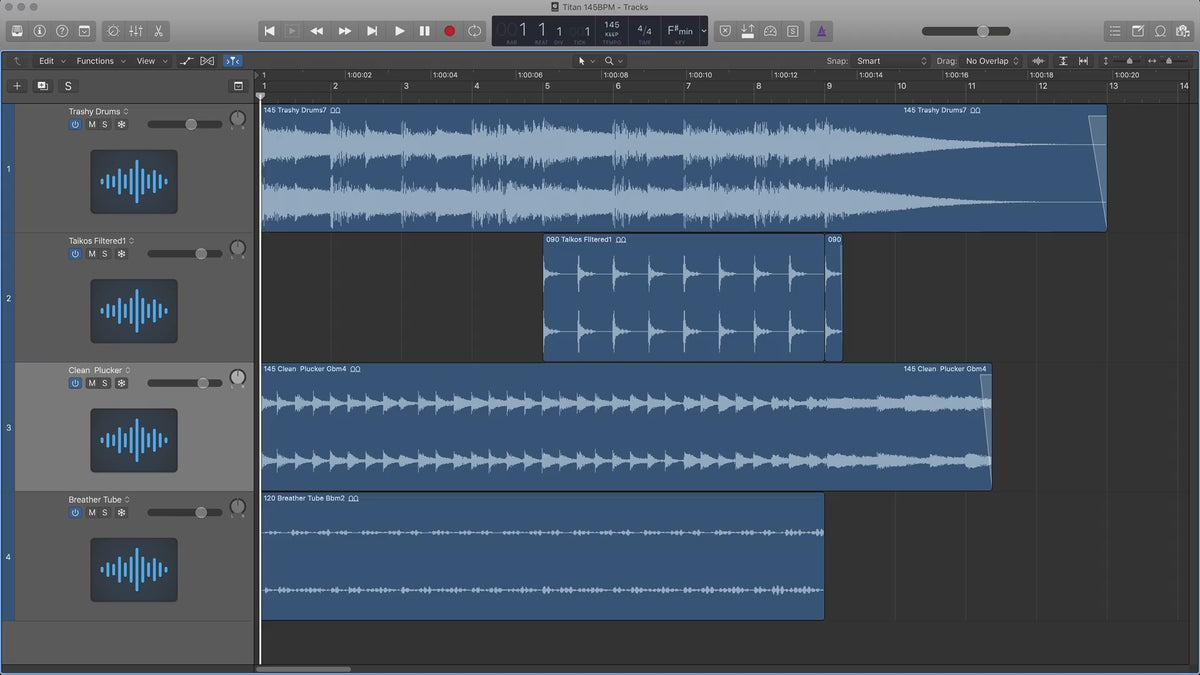Expand the display mode arrow beside key signature

click(x=704, y=31)
